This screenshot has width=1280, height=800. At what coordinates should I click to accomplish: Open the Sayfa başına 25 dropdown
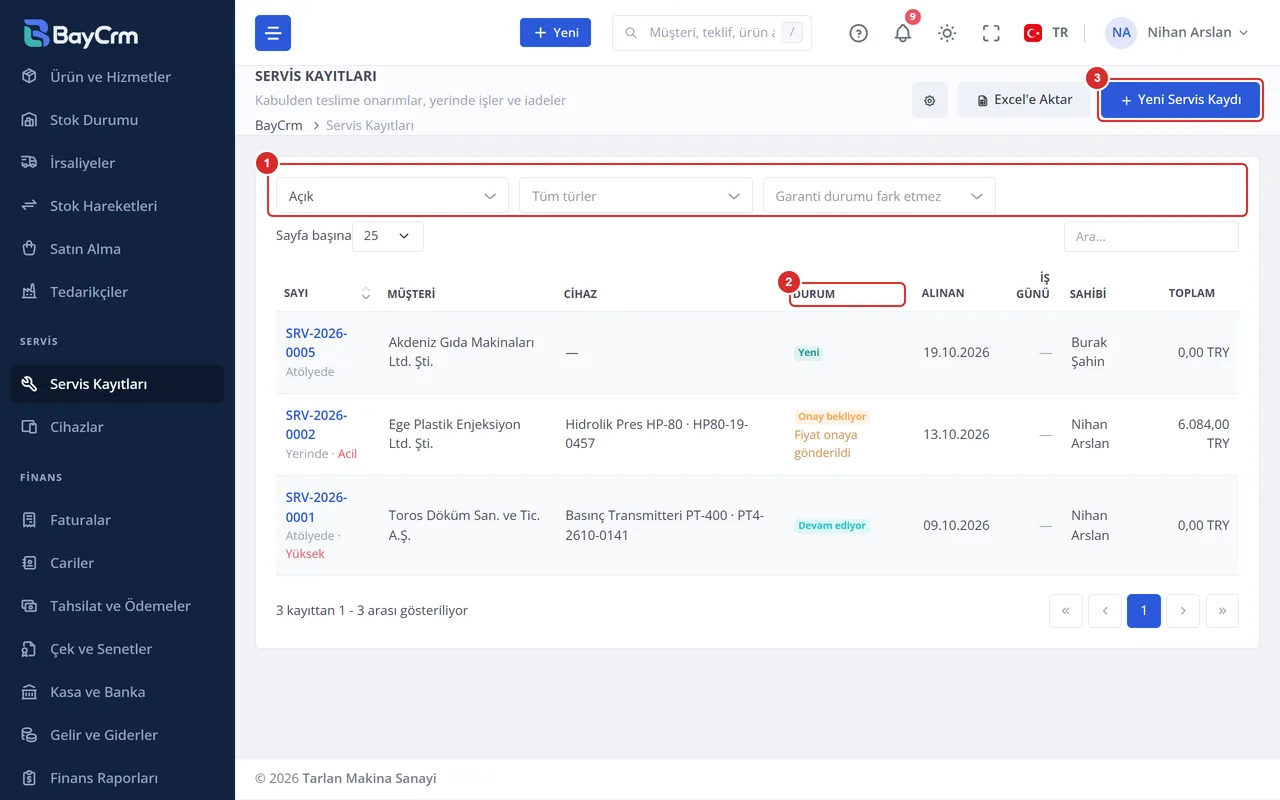[x=388, y=236]
